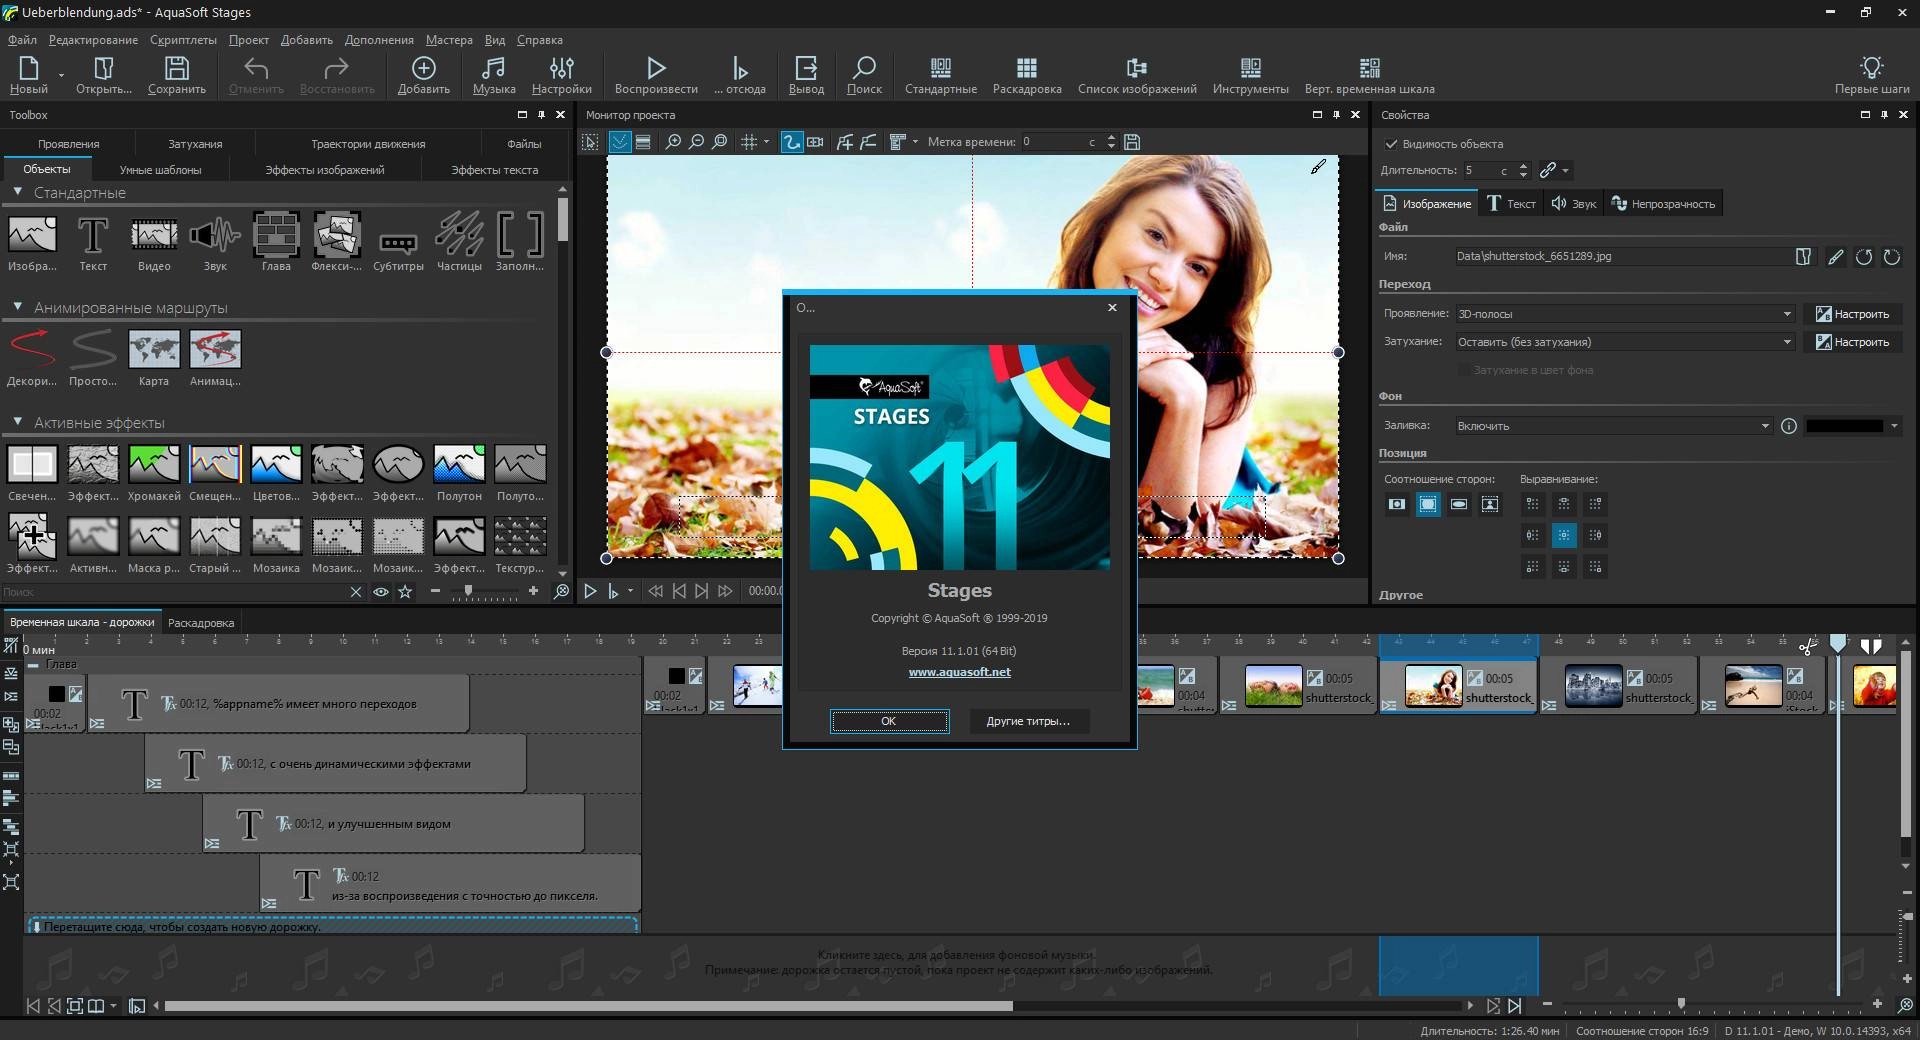
Task: Open fill color dropdown arrow
Action: [x=1894, y=426]
